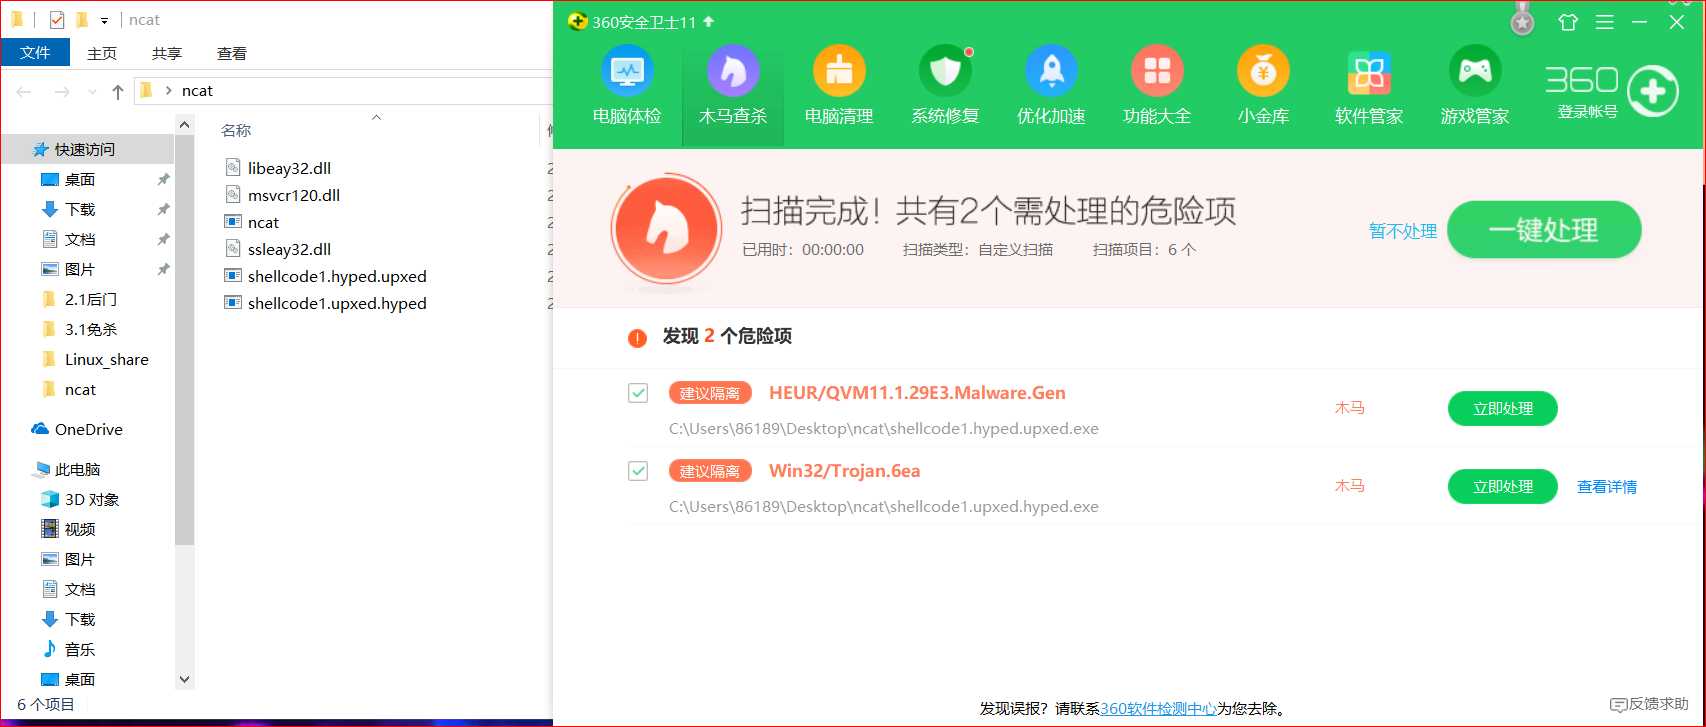This screenshot has width=1706, height=727.
Task: Open Linux_share folder in sidebar
Action: (106, 359)
